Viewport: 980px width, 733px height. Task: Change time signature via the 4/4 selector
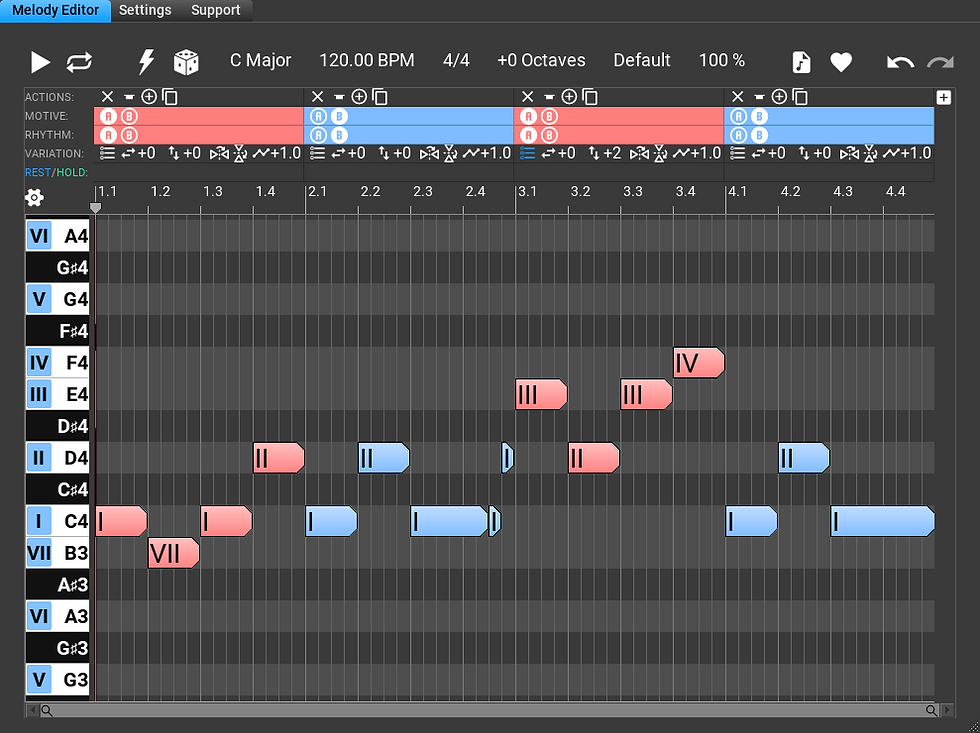457,60
